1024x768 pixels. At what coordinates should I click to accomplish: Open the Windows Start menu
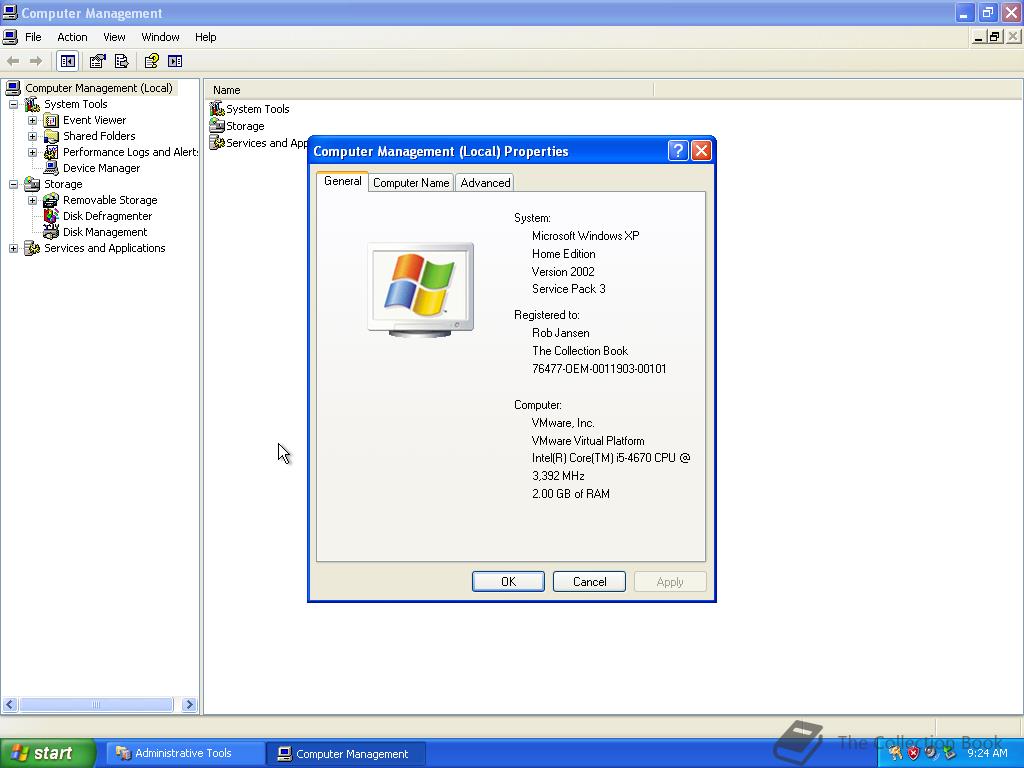coord(48,753)
